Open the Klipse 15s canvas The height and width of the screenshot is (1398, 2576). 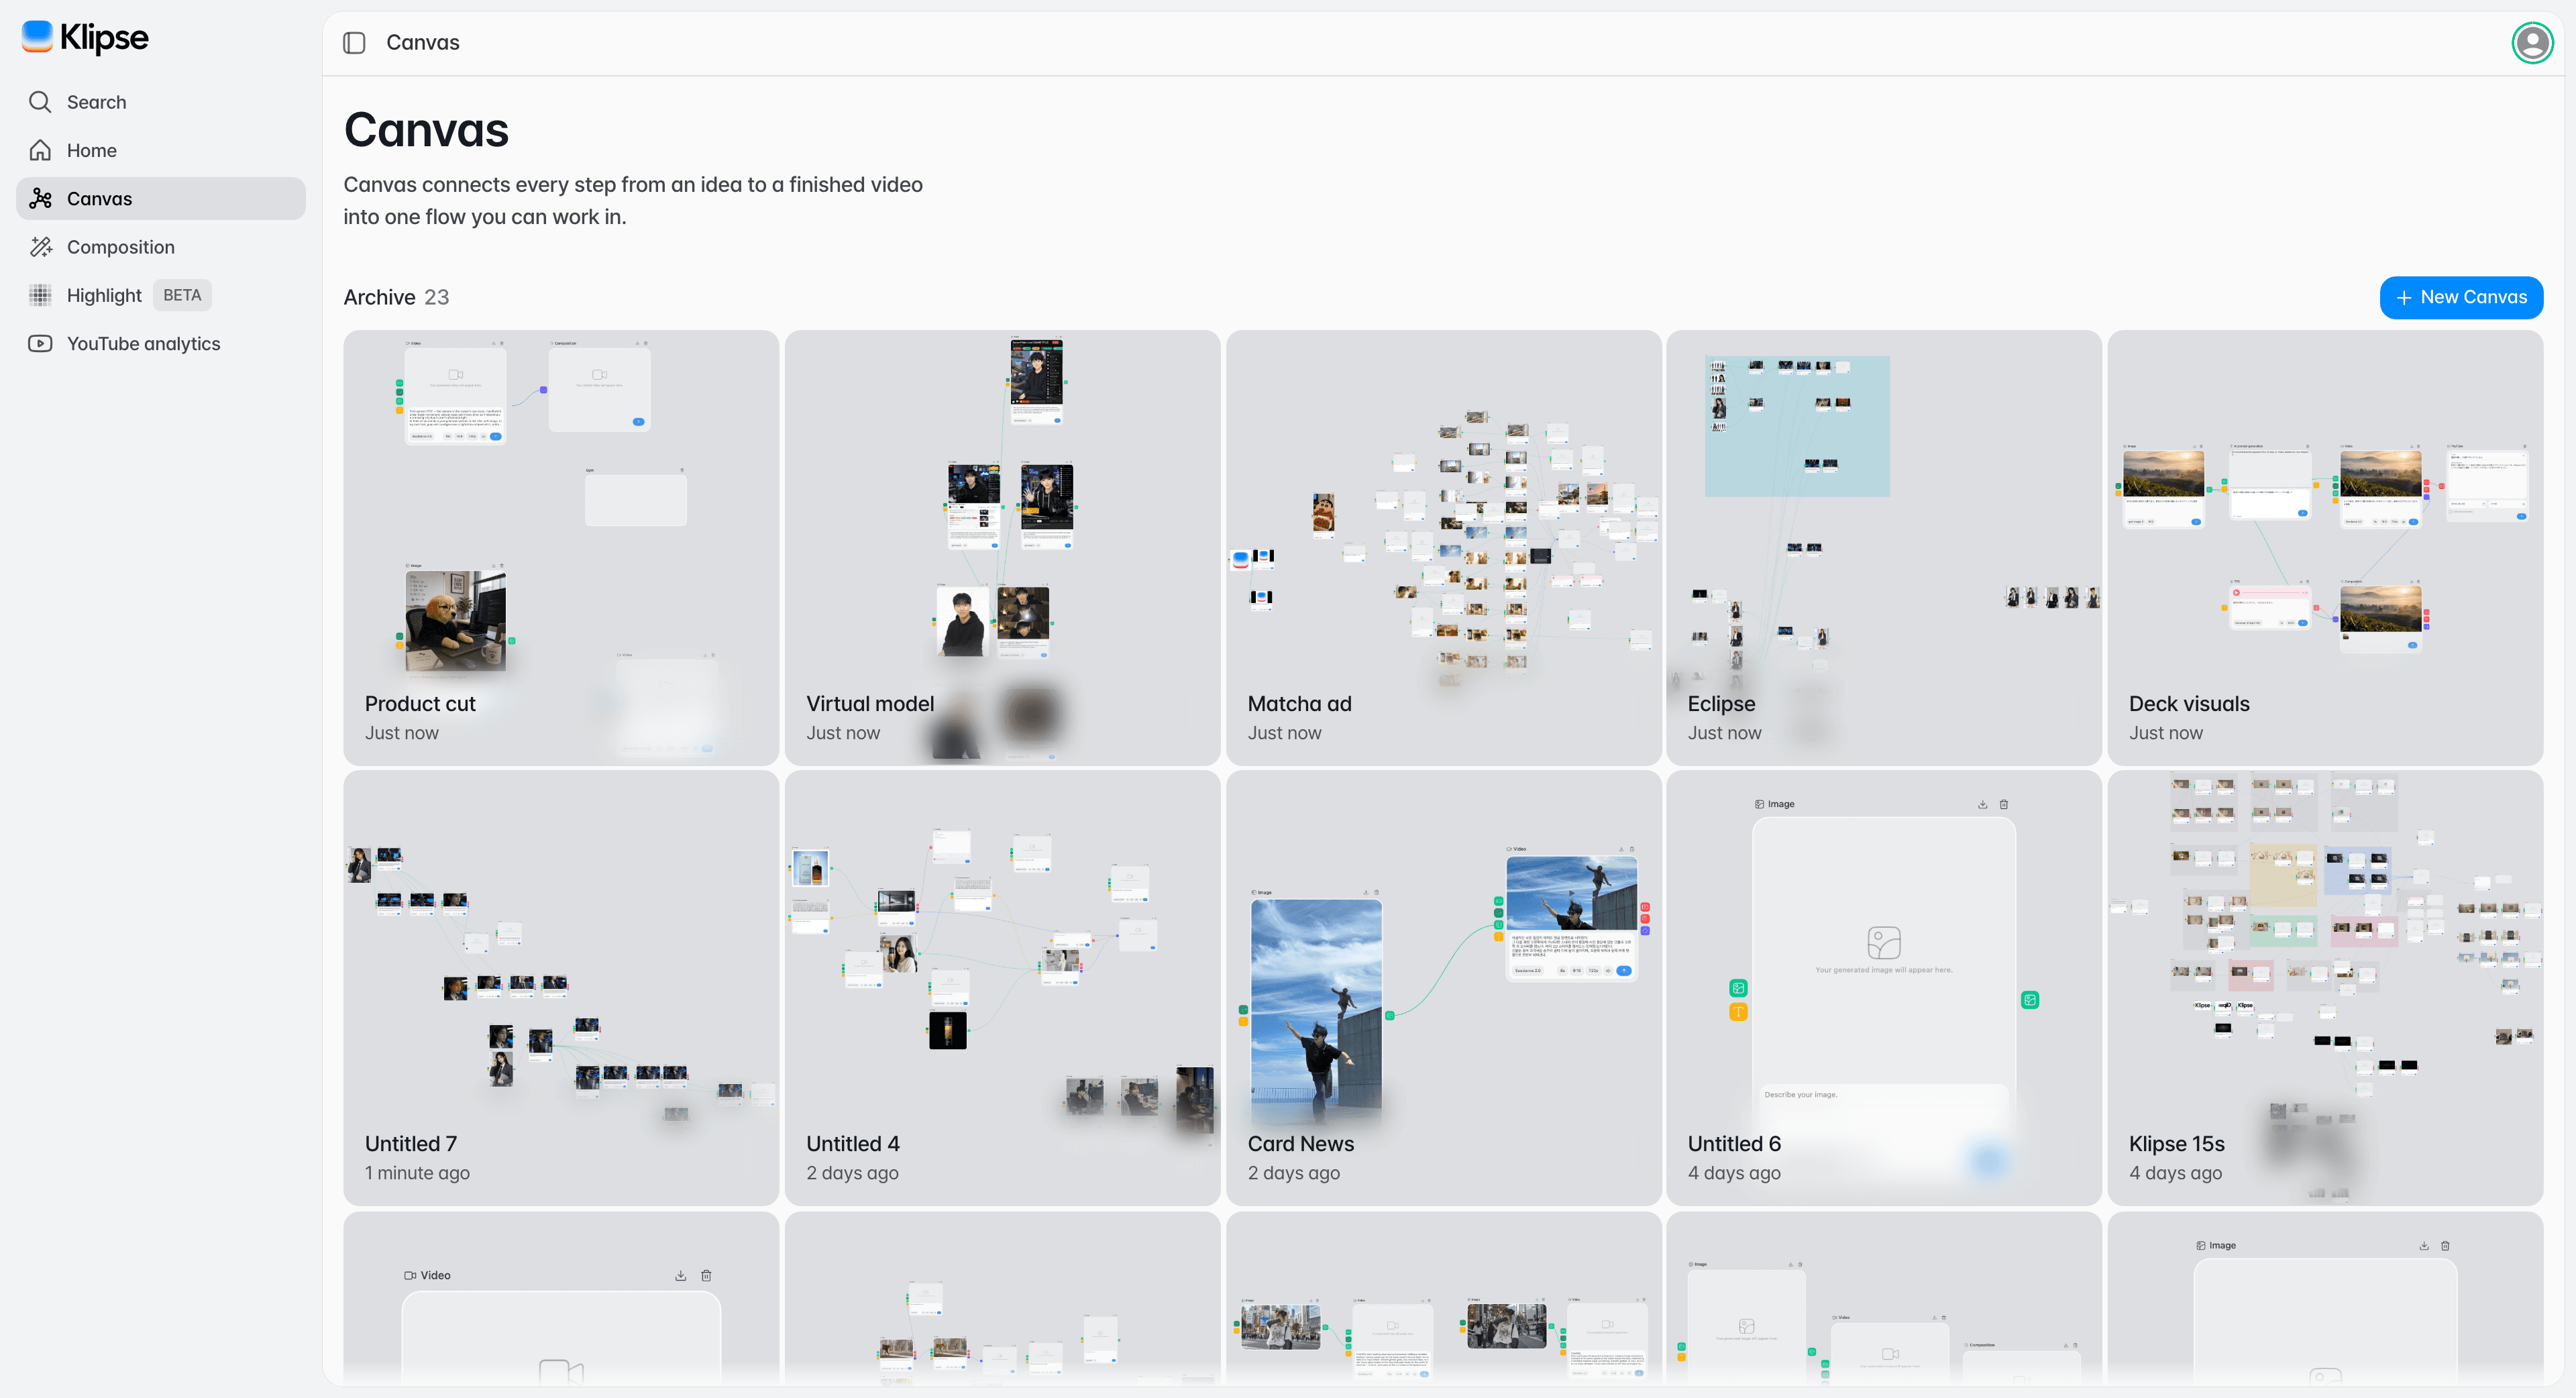tap(2325, 988)
